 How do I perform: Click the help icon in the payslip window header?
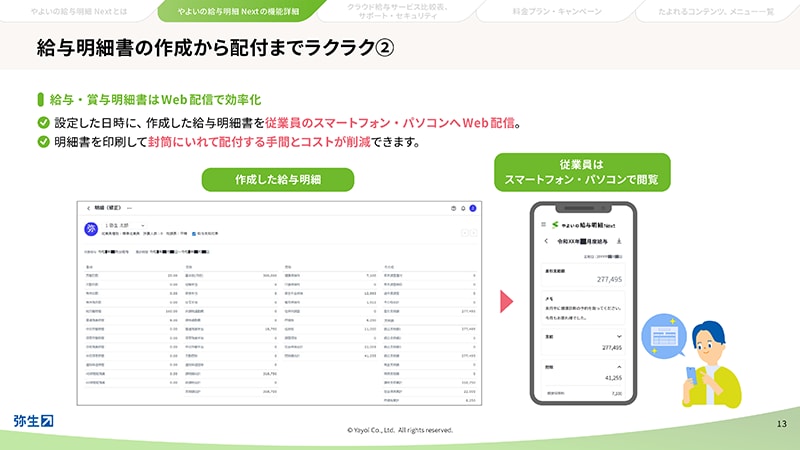pos(453,208)
